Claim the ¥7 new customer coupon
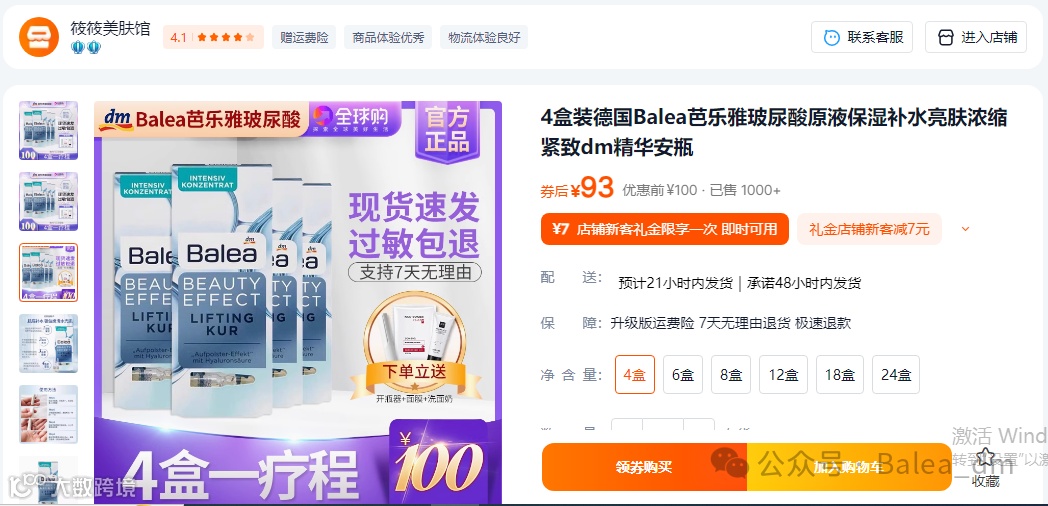 (665, 229)
